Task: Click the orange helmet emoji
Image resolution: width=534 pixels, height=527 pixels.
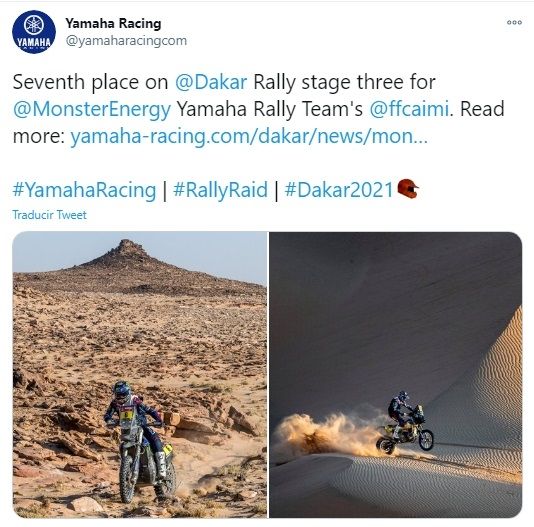Action: pos(408,188)
